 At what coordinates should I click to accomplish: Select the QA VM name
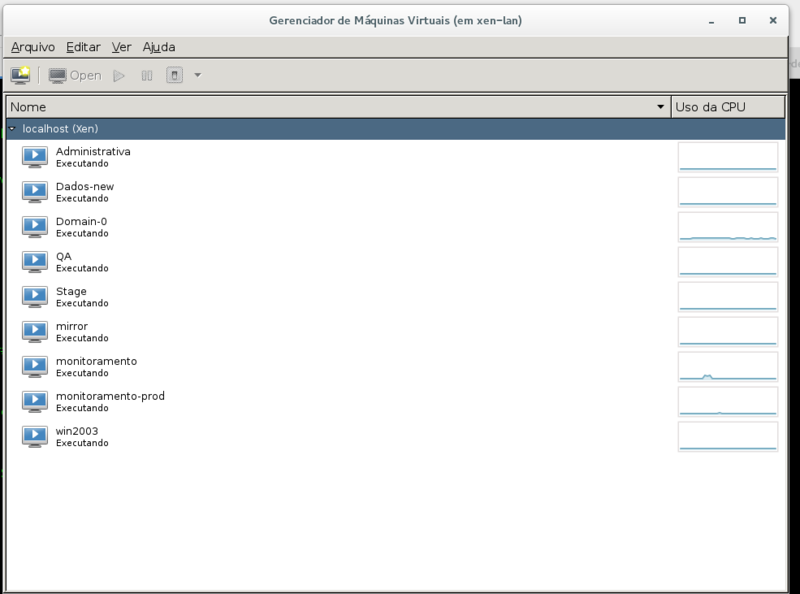click(64, 257)
